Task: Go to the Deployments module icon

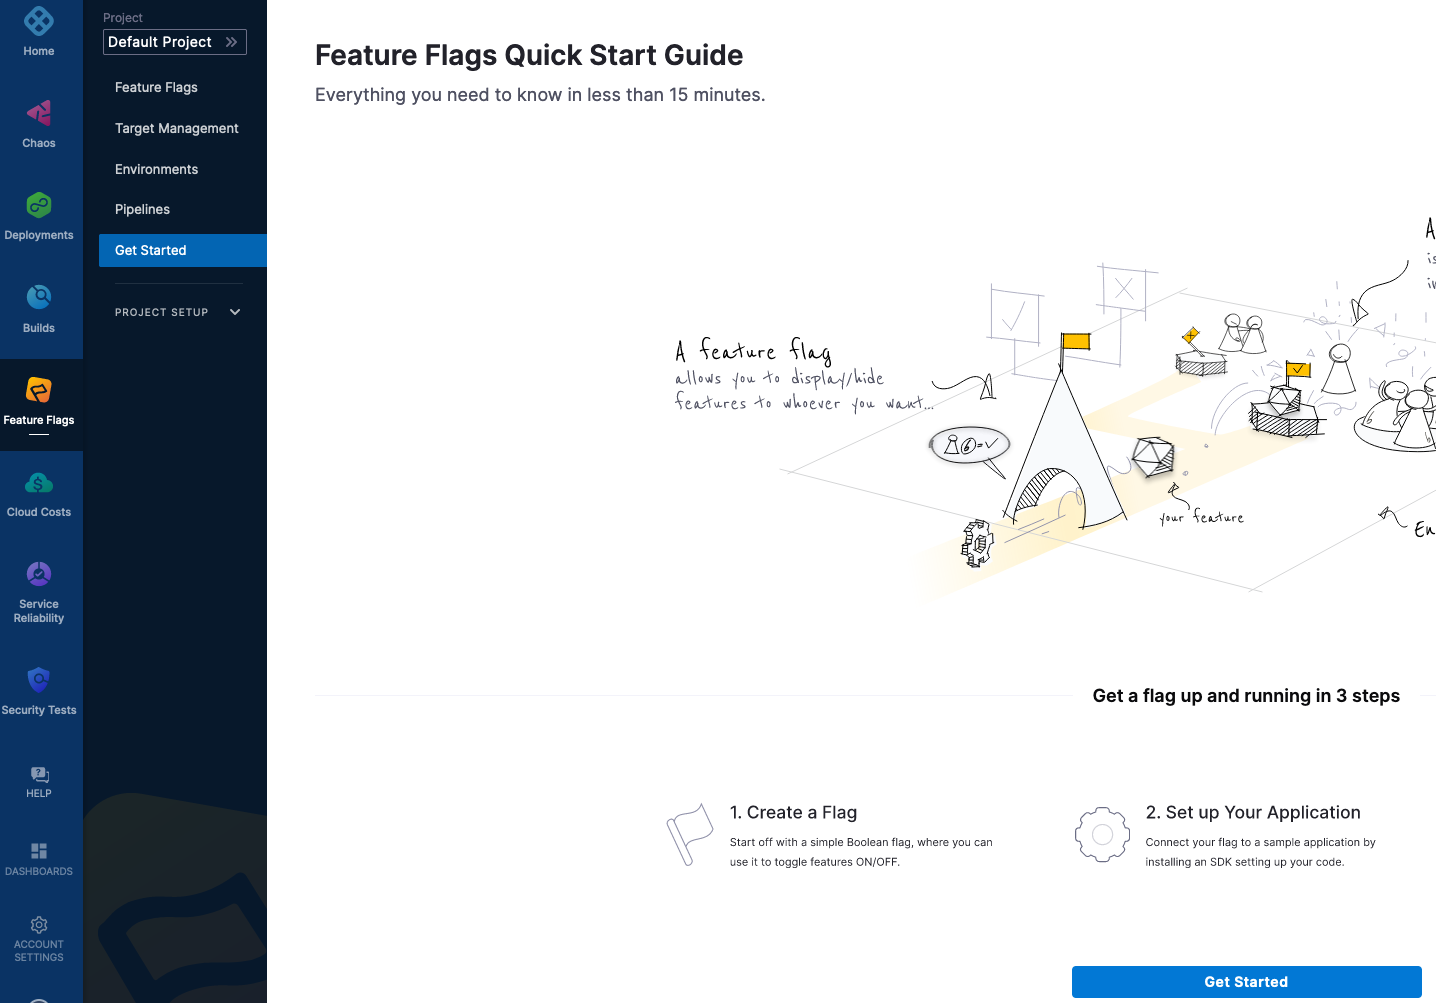Action: 39,205
